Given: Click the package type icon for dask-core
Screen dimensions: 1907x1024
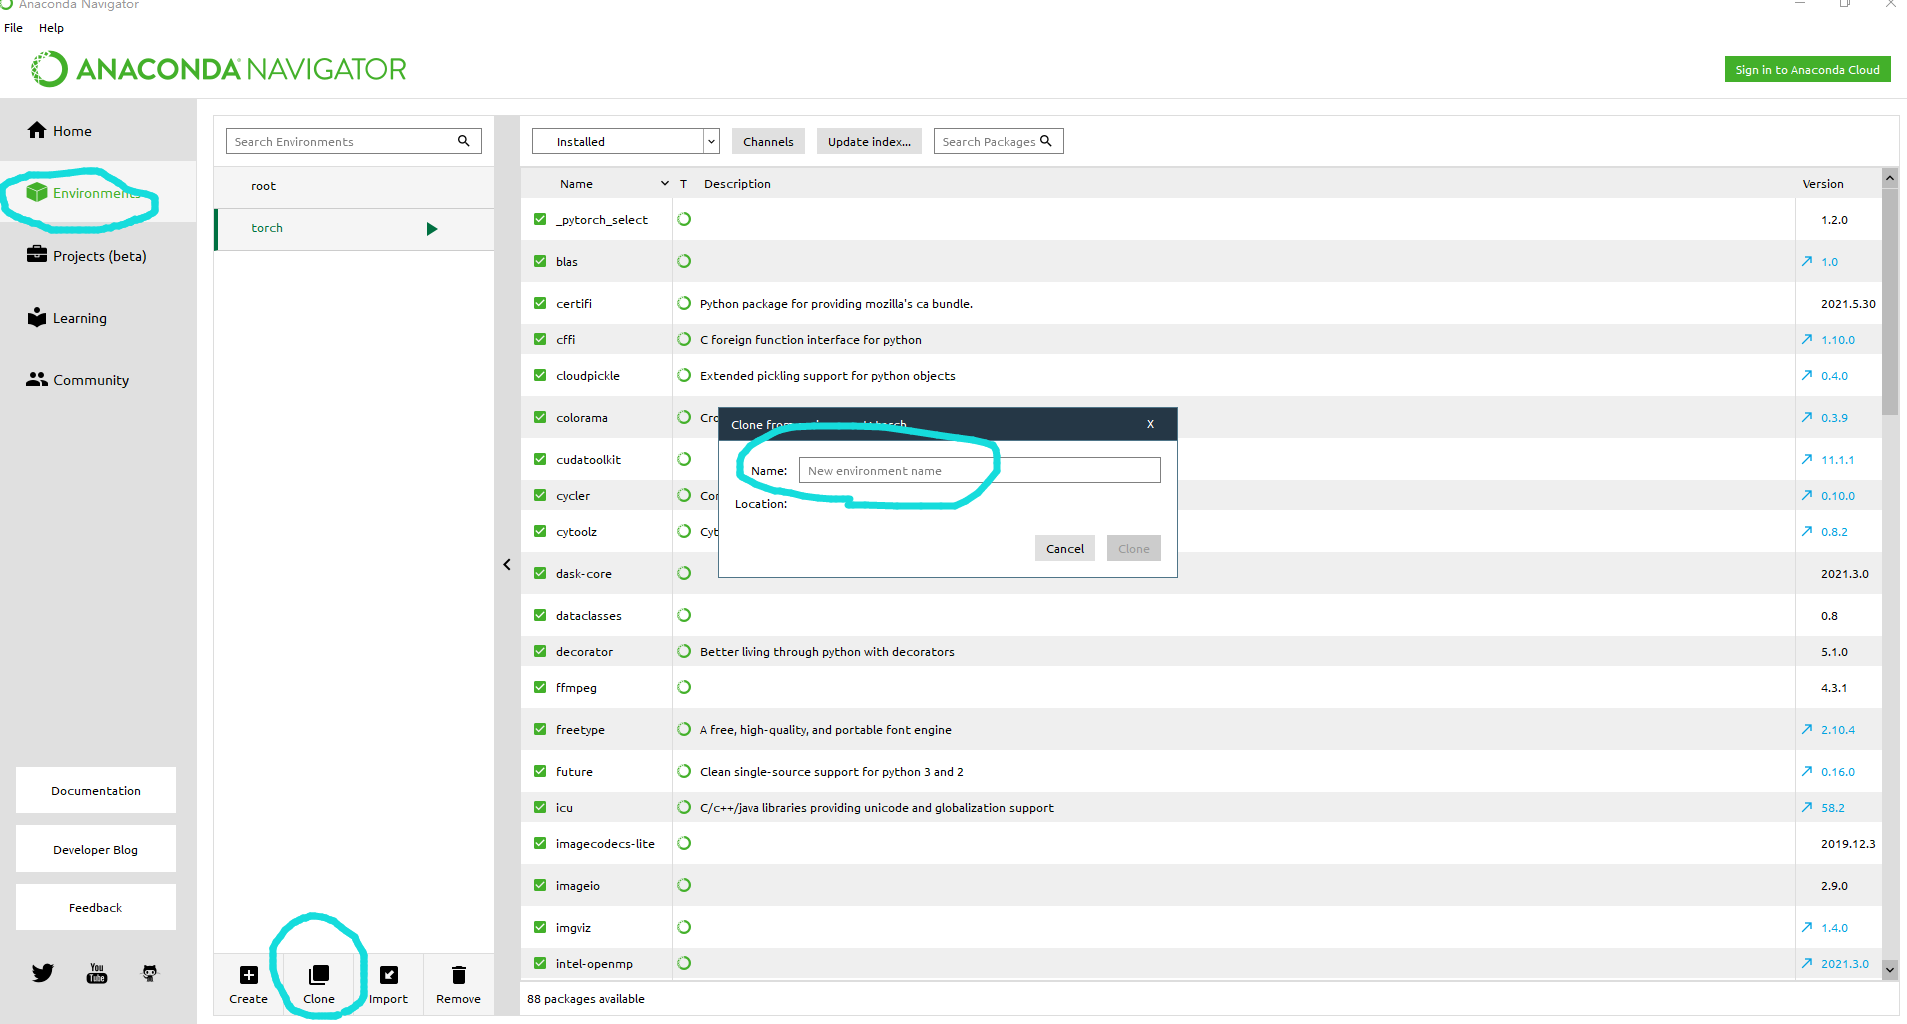Looking at the screenshot, I should [x=684, y=573].
